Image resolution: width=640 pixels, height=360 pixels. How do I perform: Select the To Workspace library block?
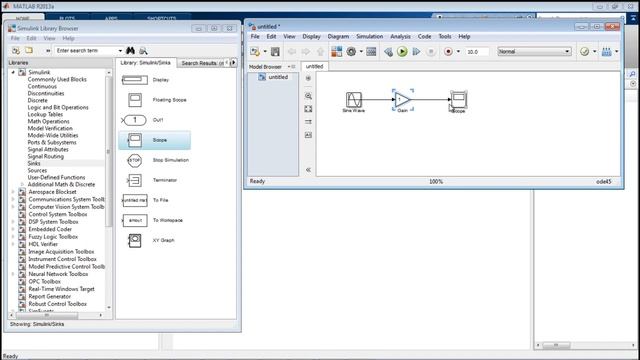(135, 220)
